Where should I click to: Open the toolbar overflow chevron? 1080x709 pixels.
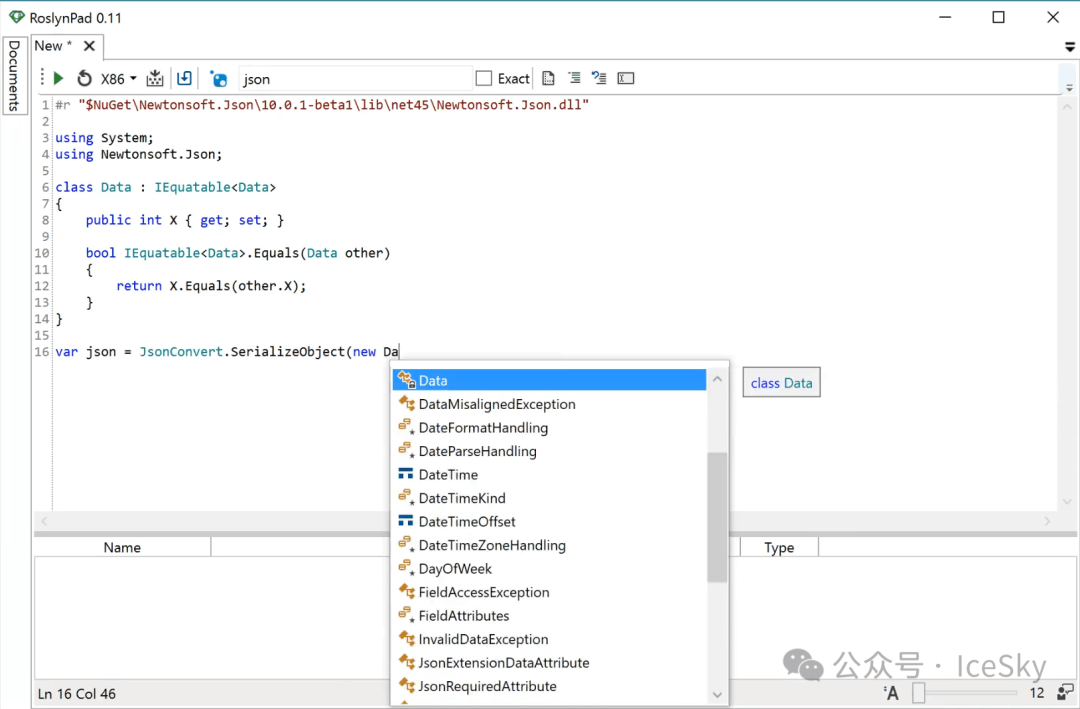(x=1069, y=88)
